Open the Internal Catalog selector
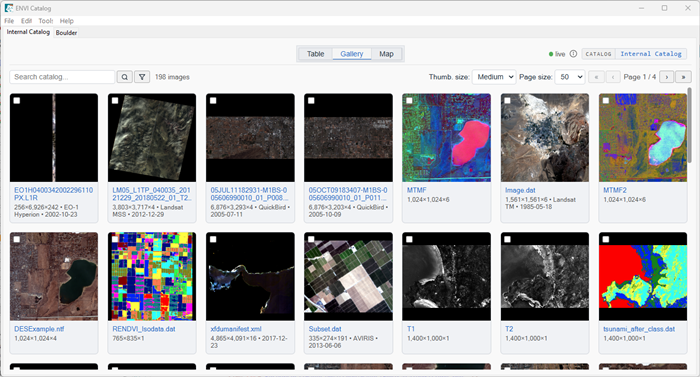 tap(651, 54)
